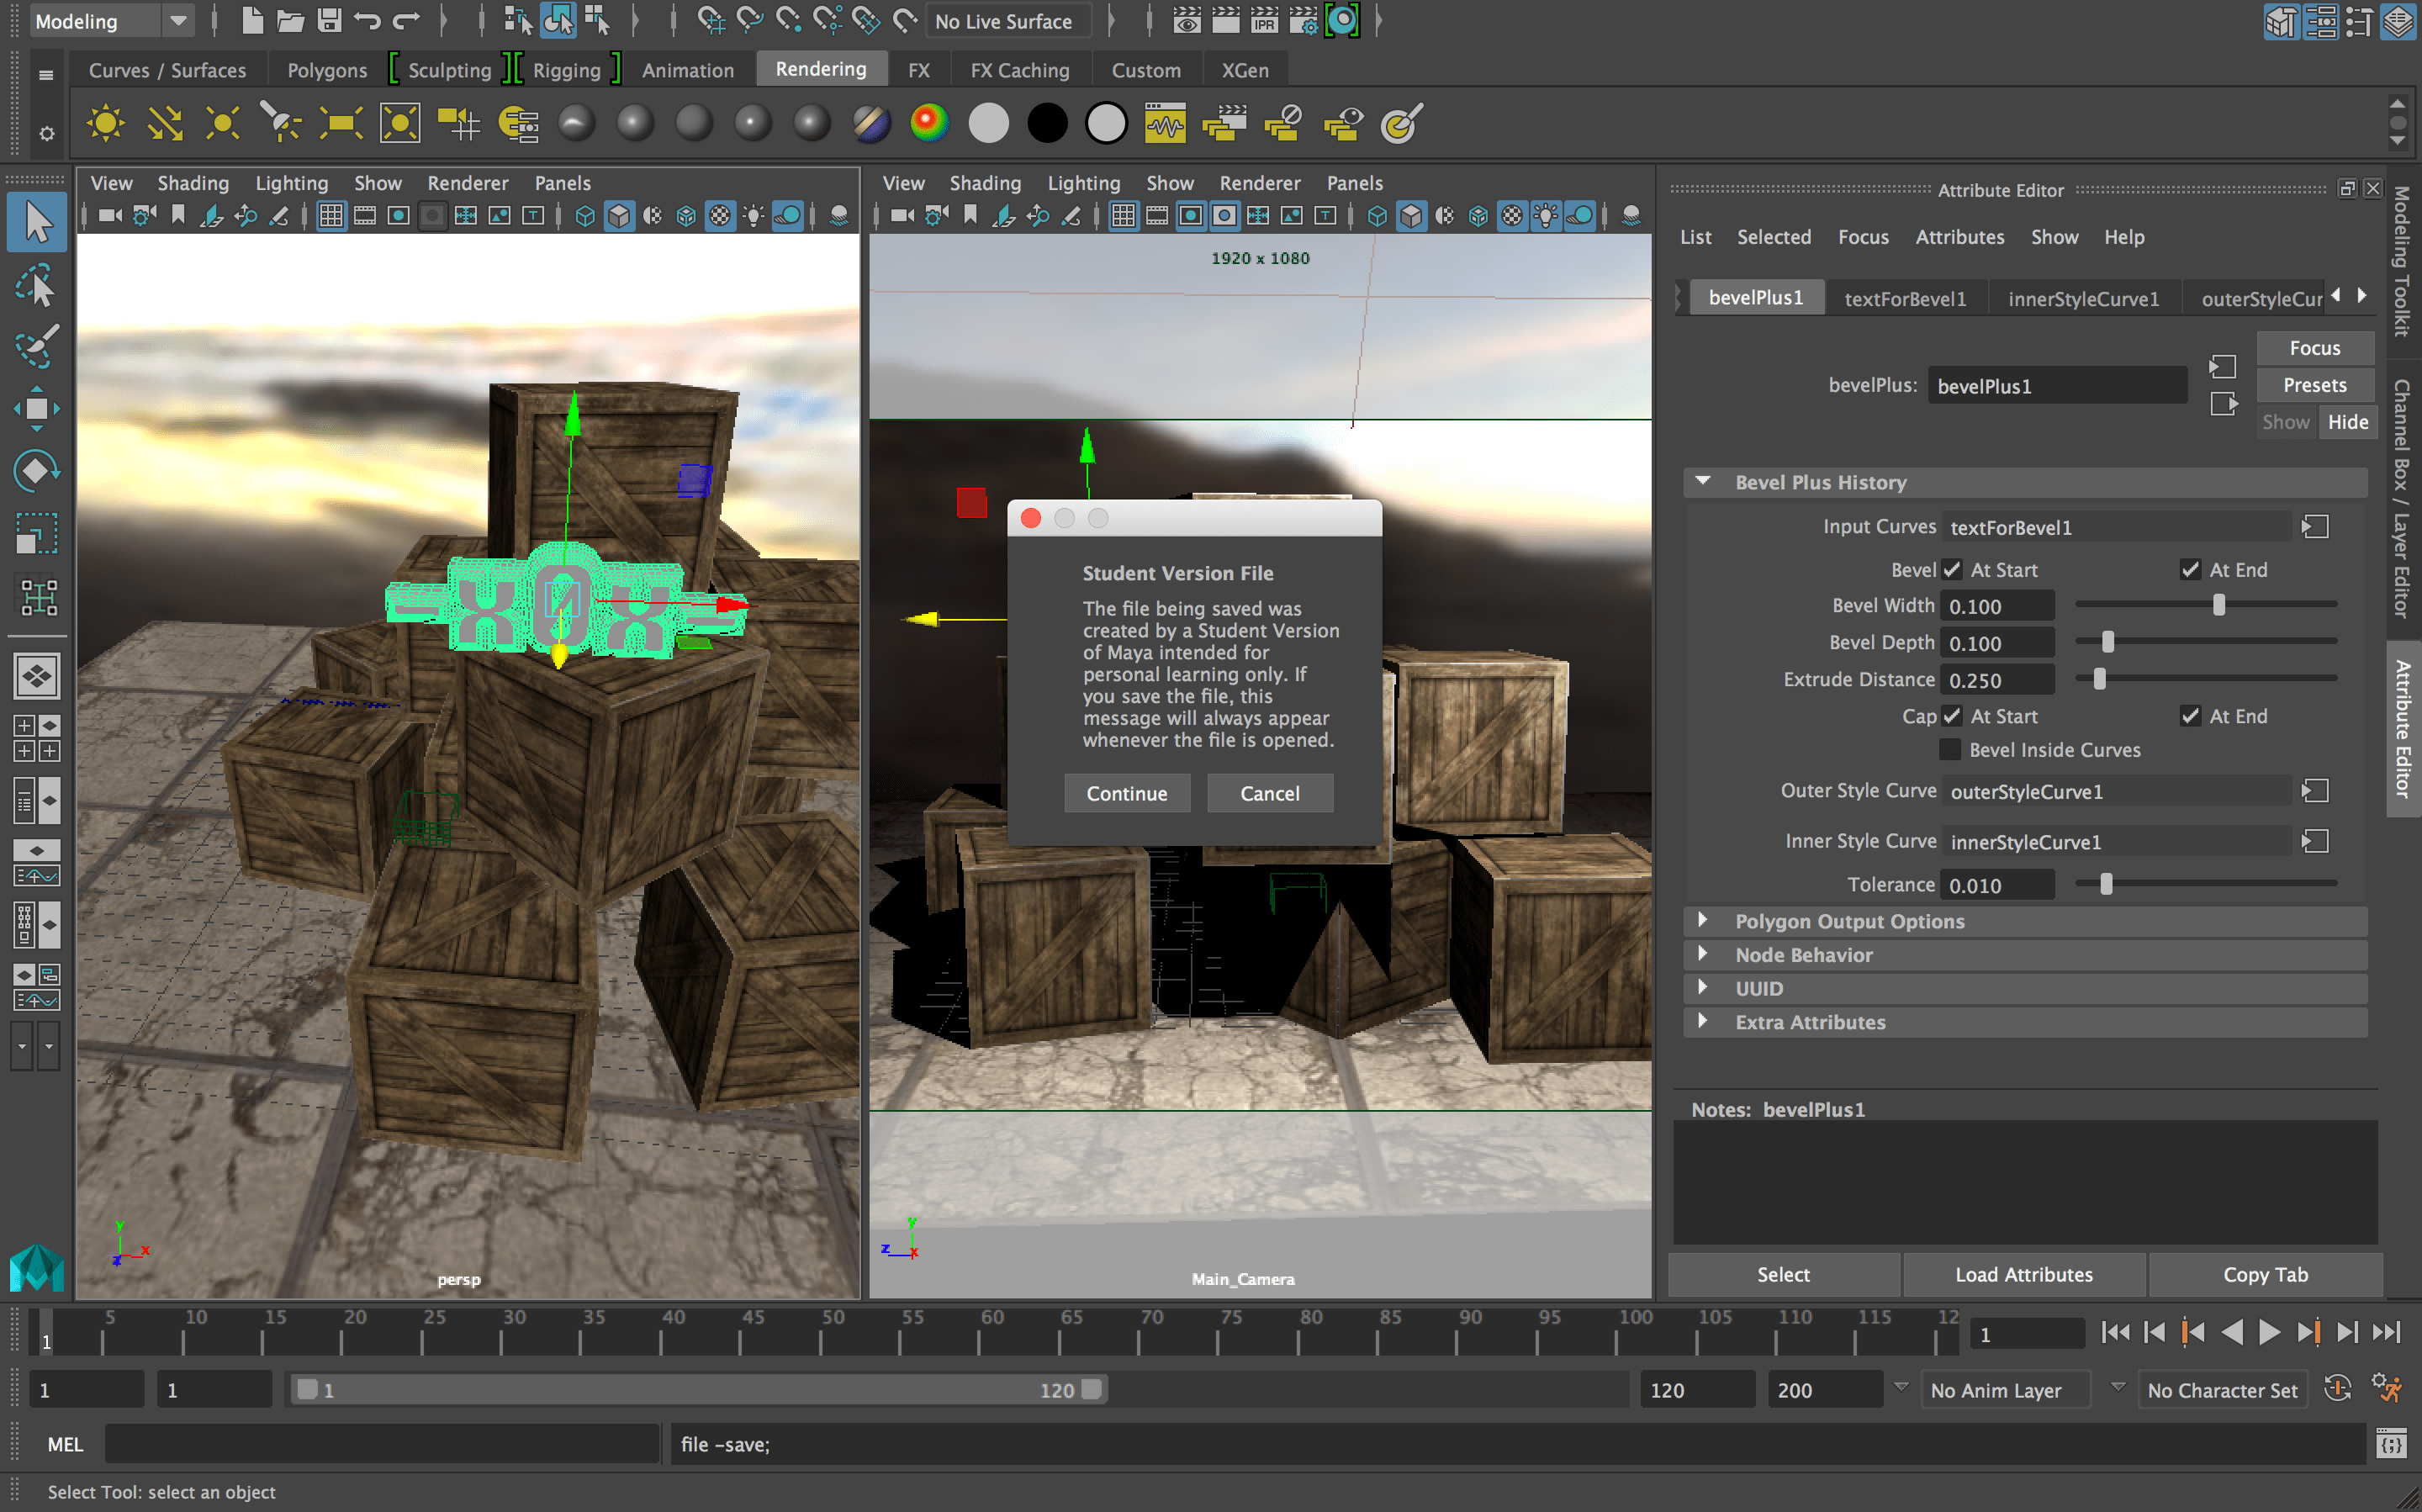Select the Move tool

coord(36,408)
